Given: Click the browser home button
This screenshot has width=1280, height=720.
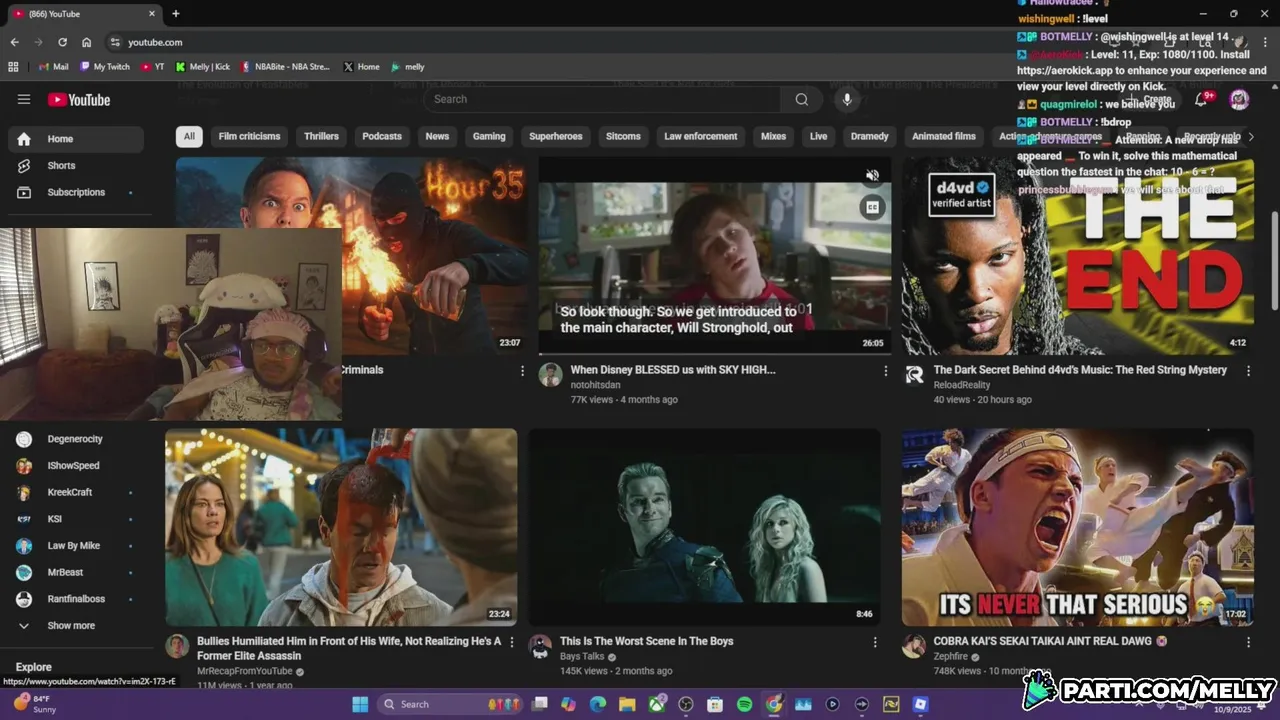Looking at the screenshot, I should pyautogui.click(x=87, y=42).
